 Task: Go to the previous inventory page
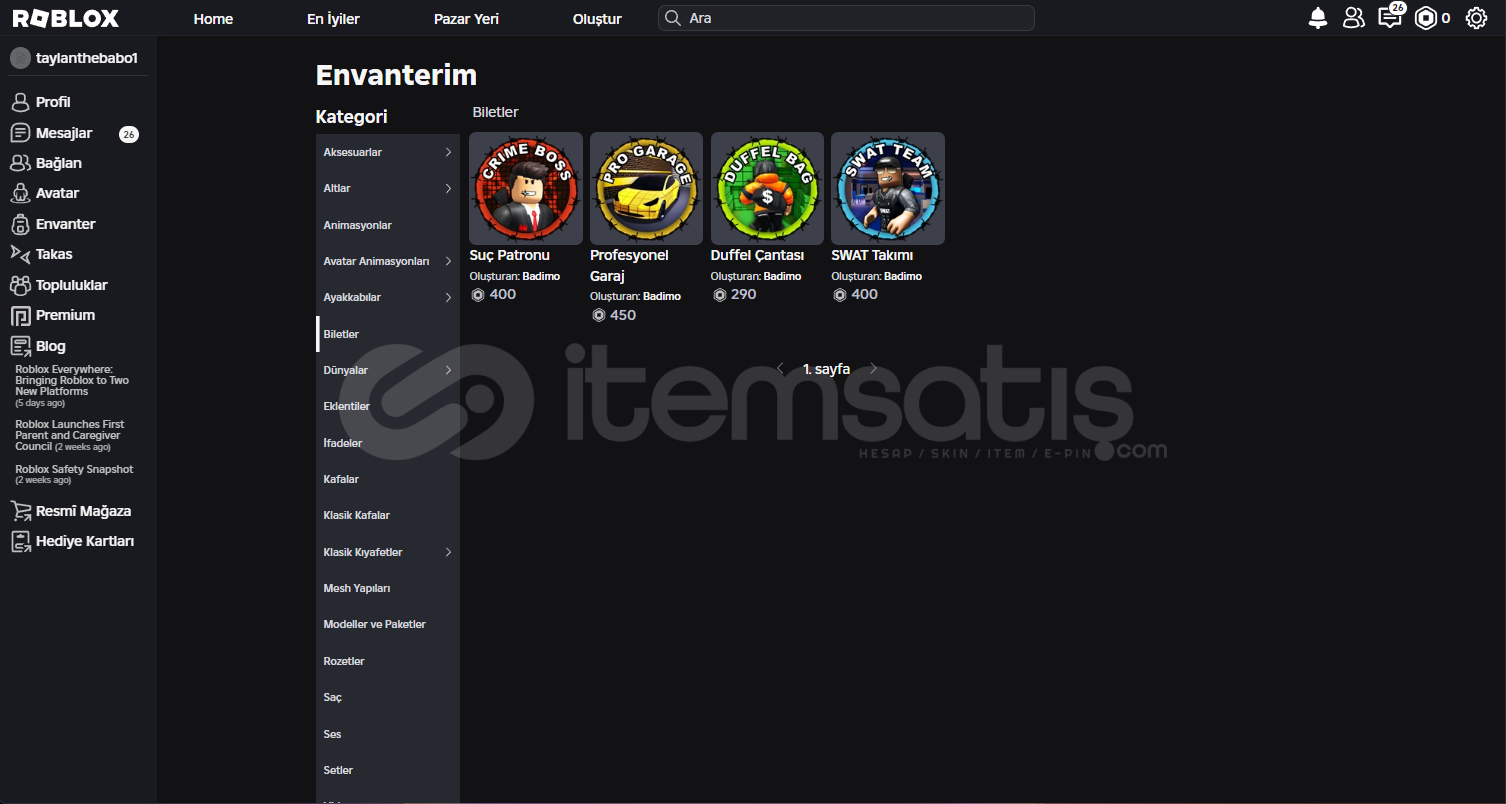[x=780, y=369]
